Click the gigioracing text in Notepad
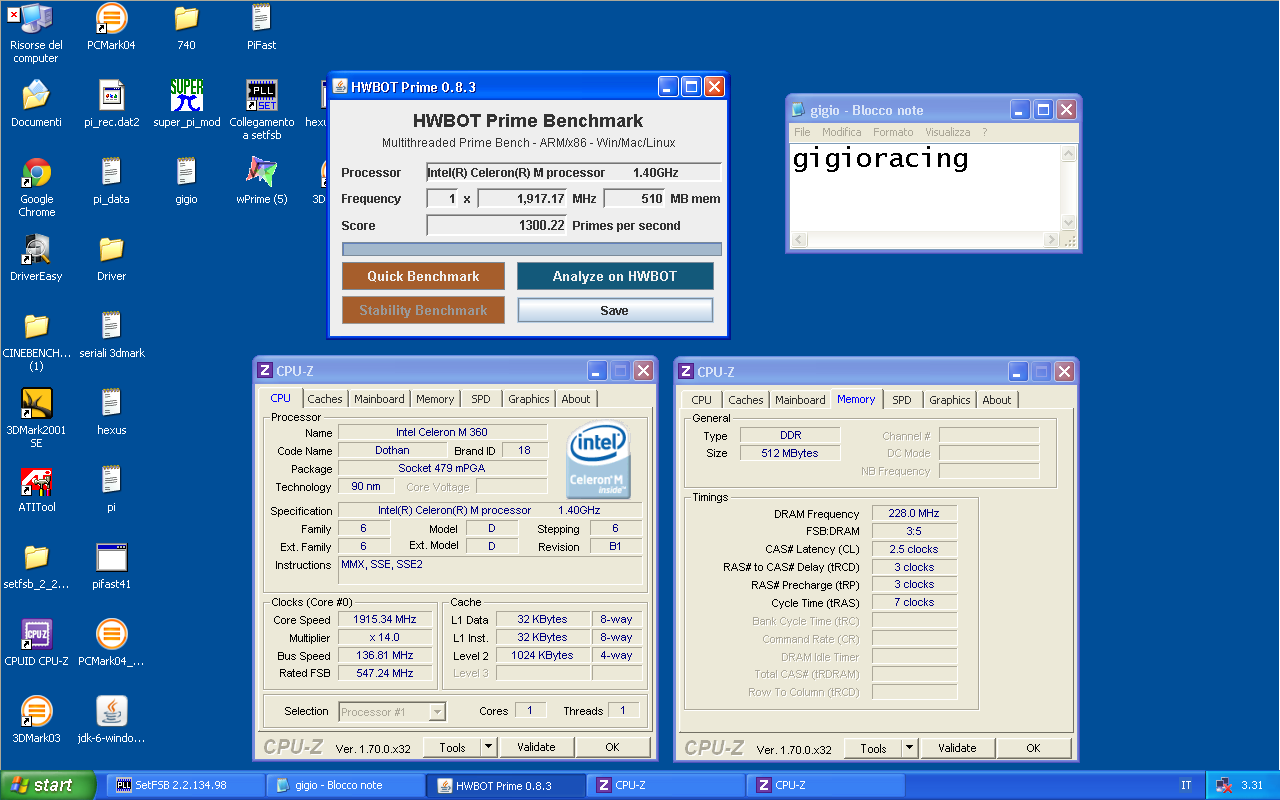 [x=880, y=159]
